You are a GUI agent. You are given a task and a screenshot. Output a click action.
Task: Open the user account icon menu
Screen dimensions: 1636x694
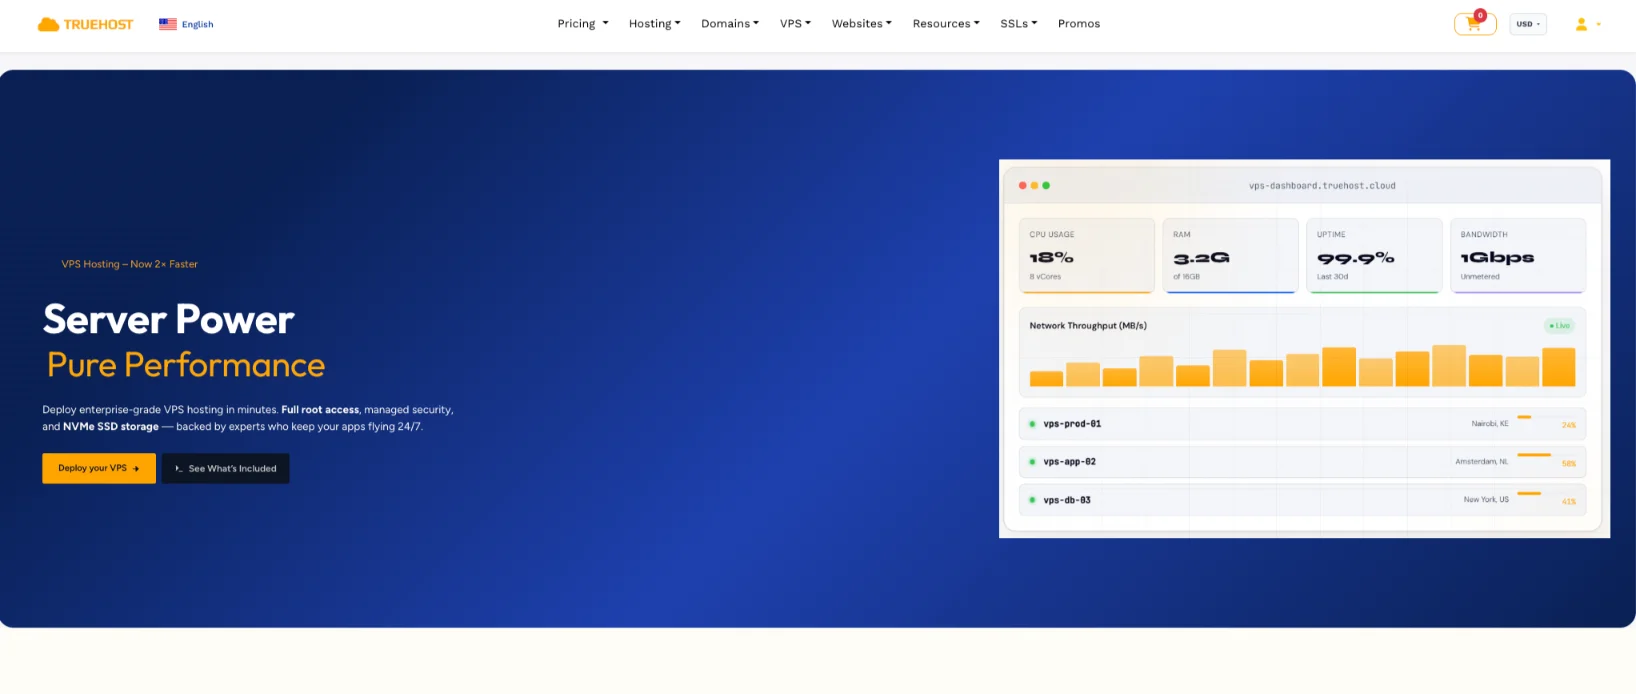pos(1581,24)
